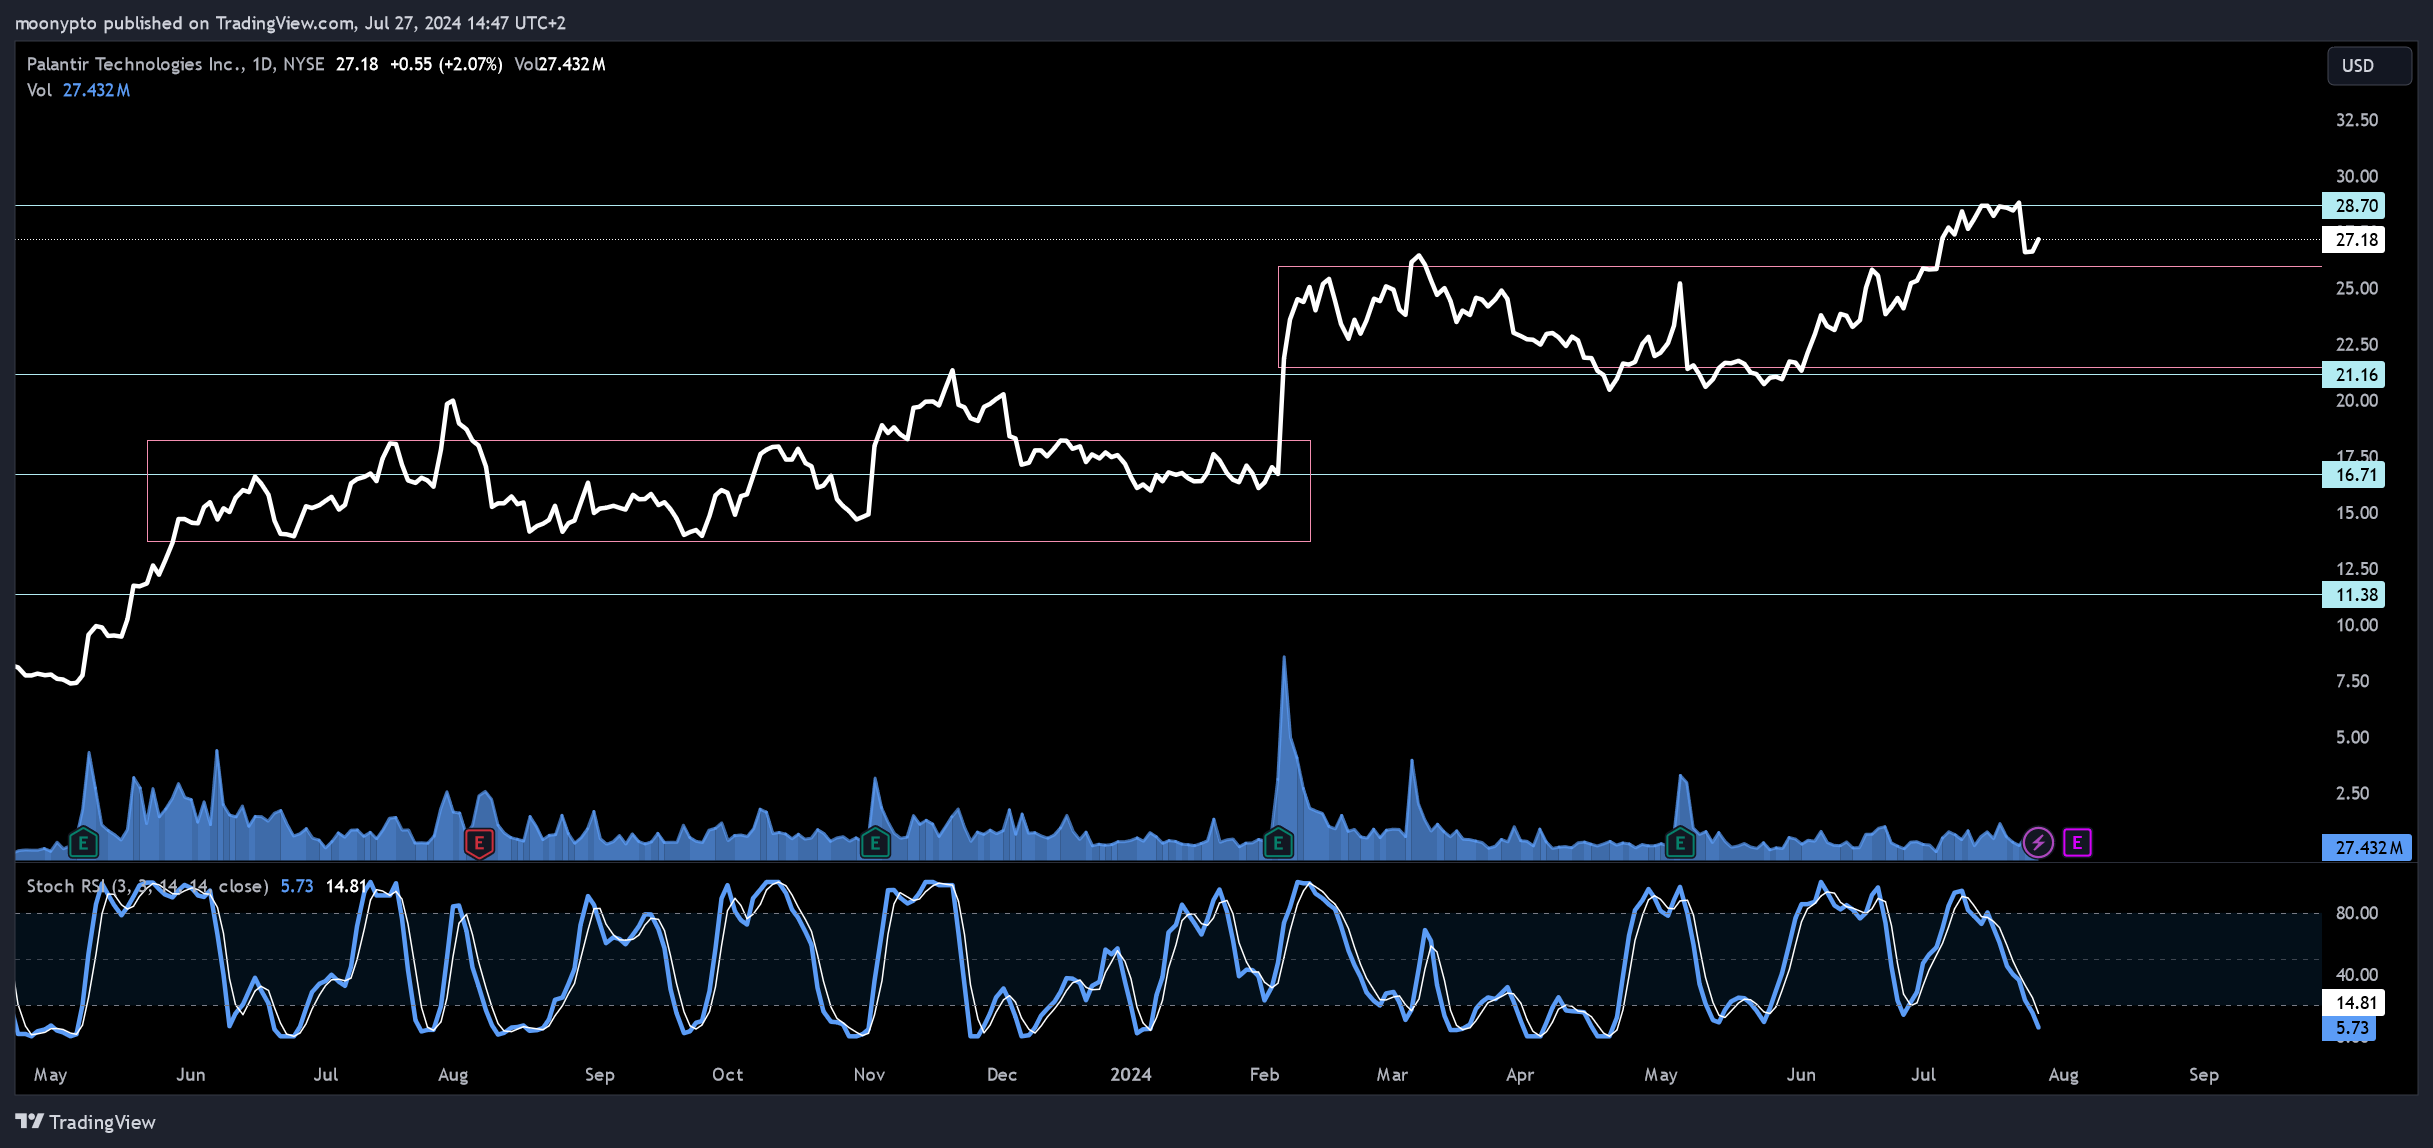
Task: Click the Dec label on the time axis
Action: 1002,1075
